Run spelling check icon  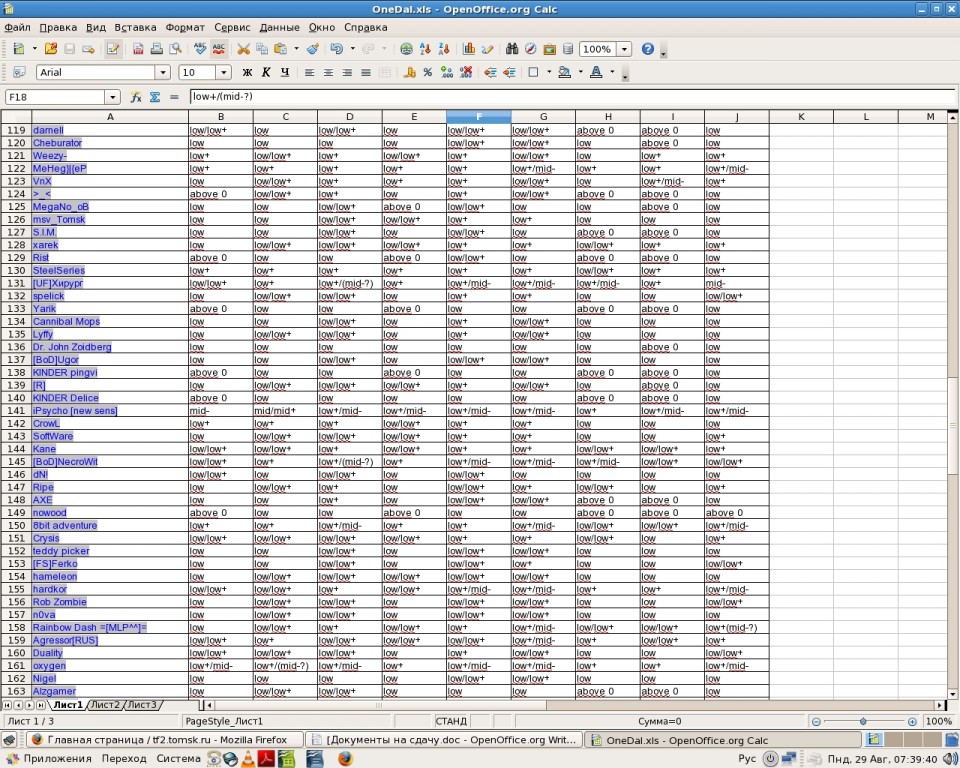(200, 49)
